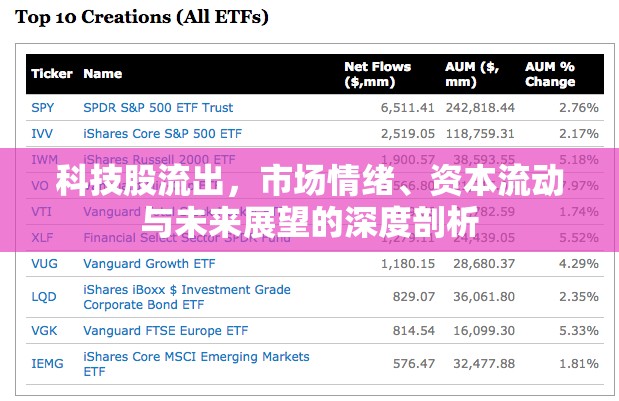
Task: Select the LQD ticker link
Action: [x=44, y=296]
